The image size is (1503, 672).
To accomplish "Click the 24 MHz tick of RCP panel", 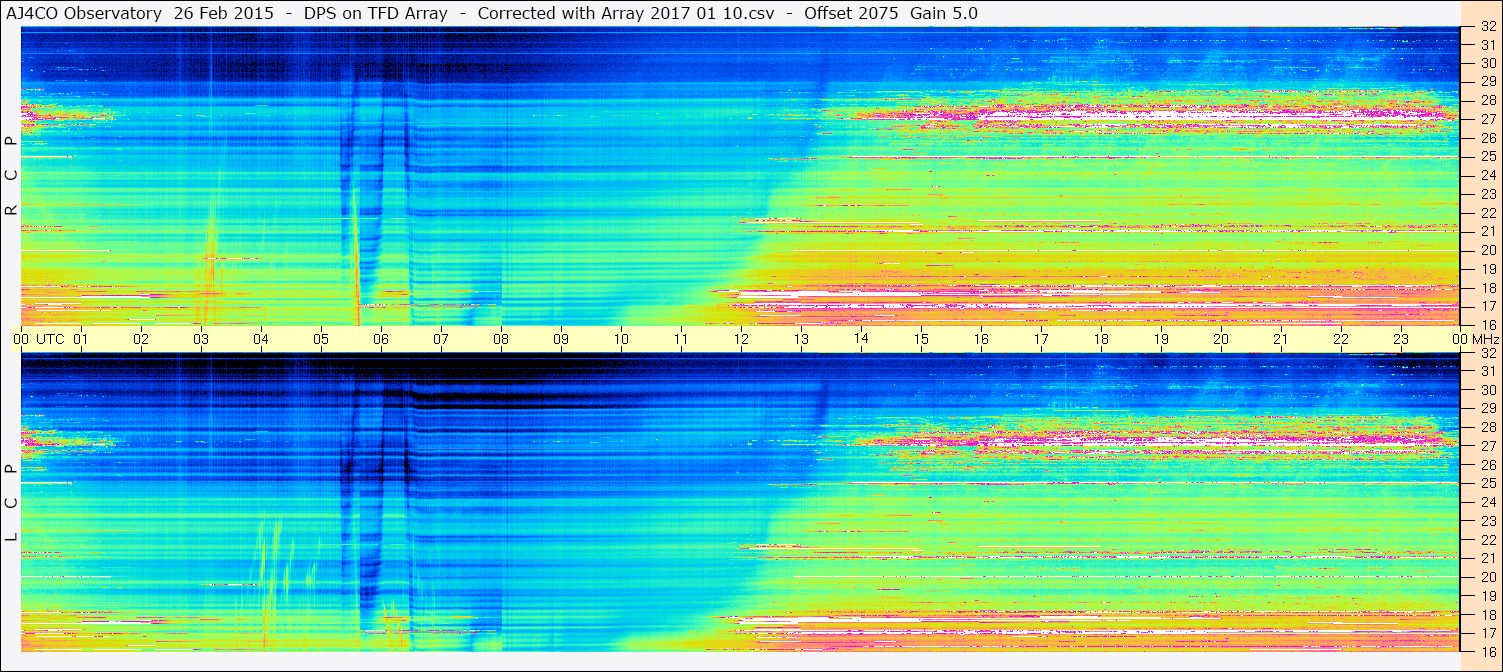I will [1488, 175].
